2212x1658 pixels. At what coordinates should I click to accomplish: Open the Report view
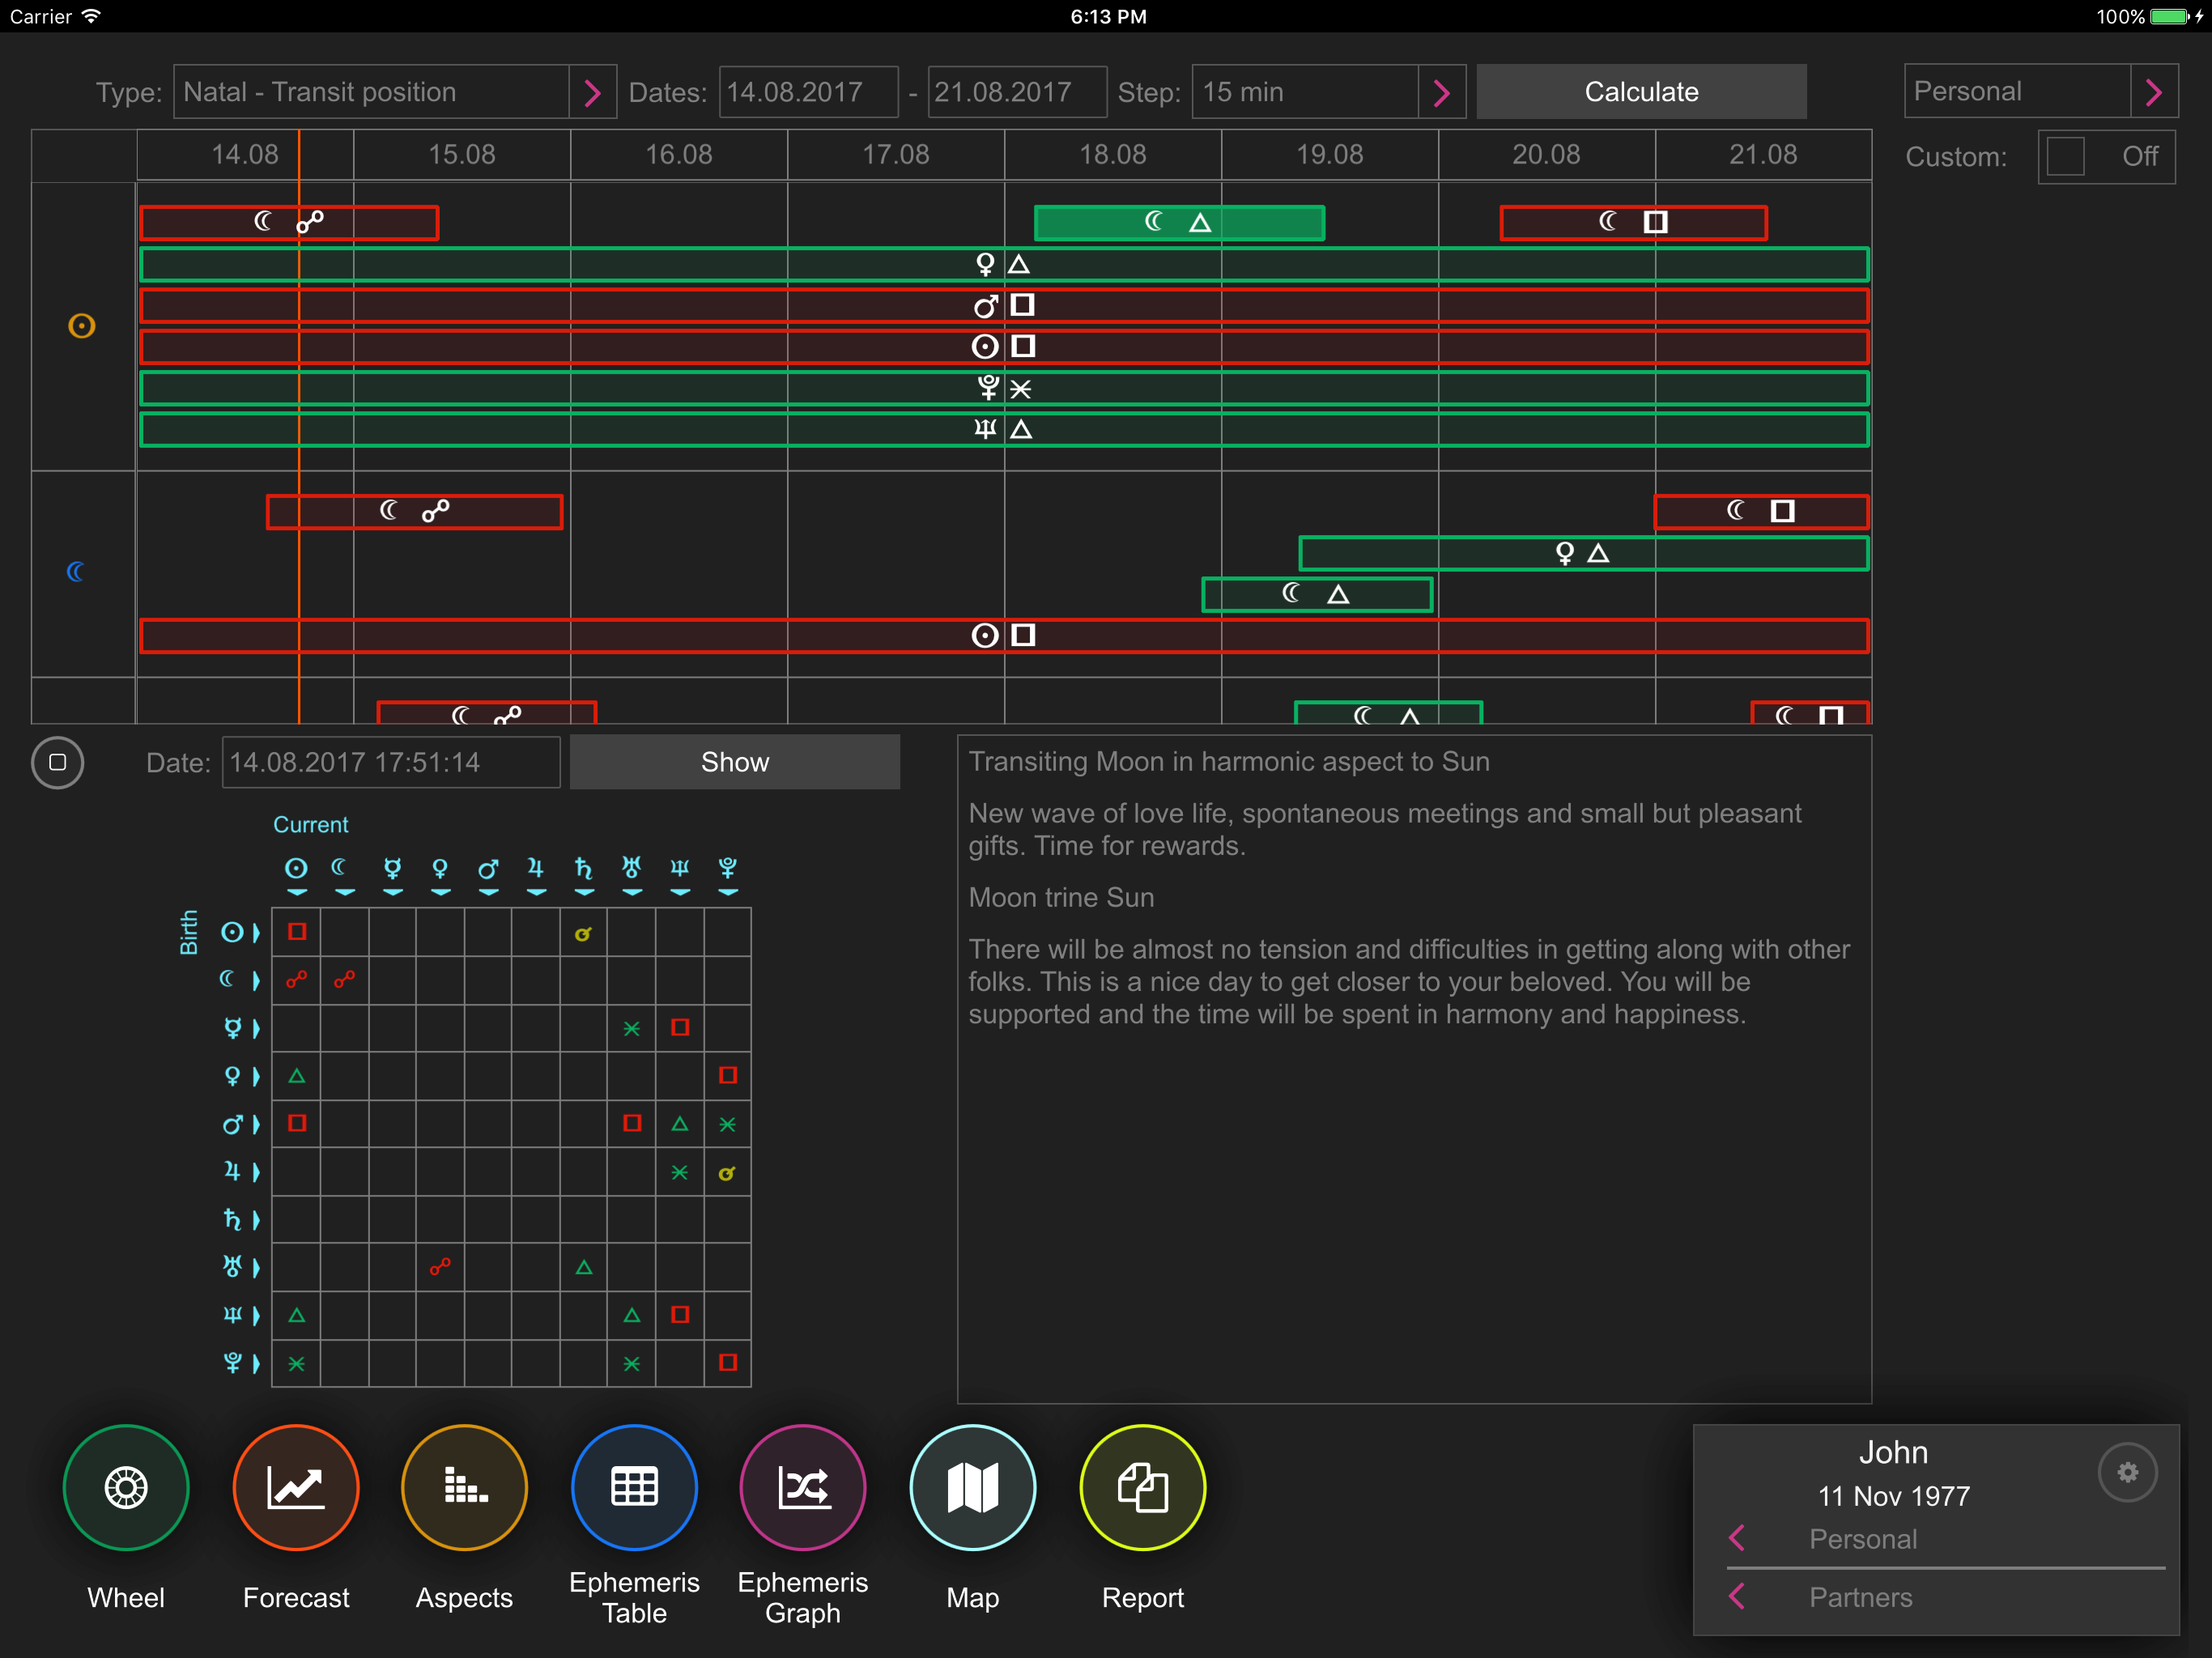(x=1143, y=1487)
